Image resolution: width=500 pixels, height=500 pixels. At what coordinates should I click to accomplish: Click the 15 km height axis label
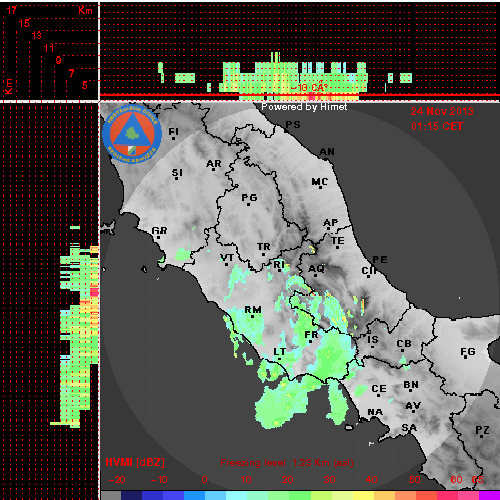tap(24, 23)
